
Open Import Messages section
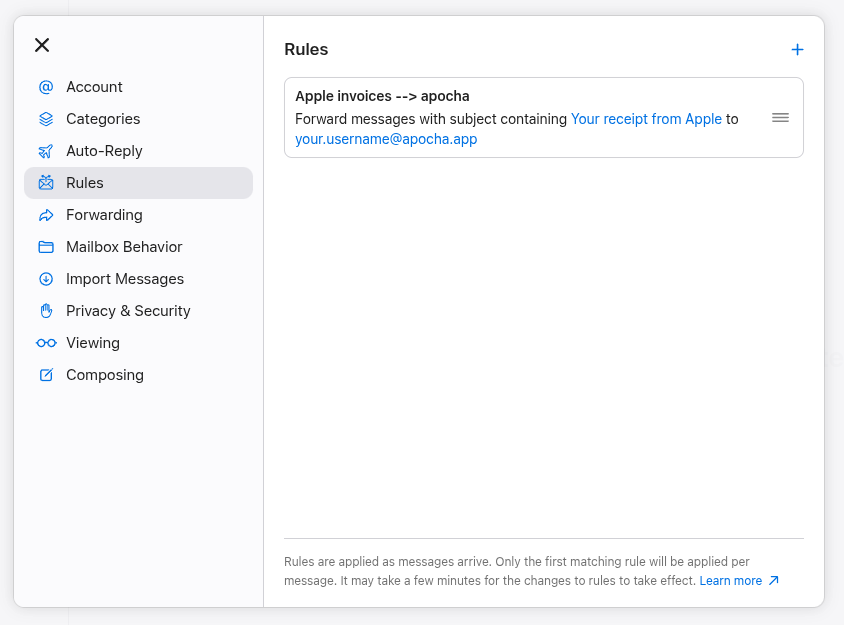(138, 279)
